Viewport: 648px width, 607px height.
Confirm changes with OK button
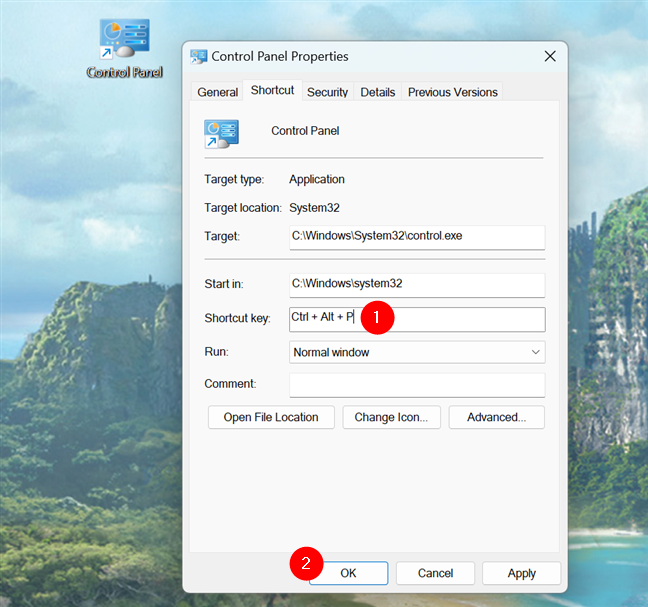pos(348,573)
